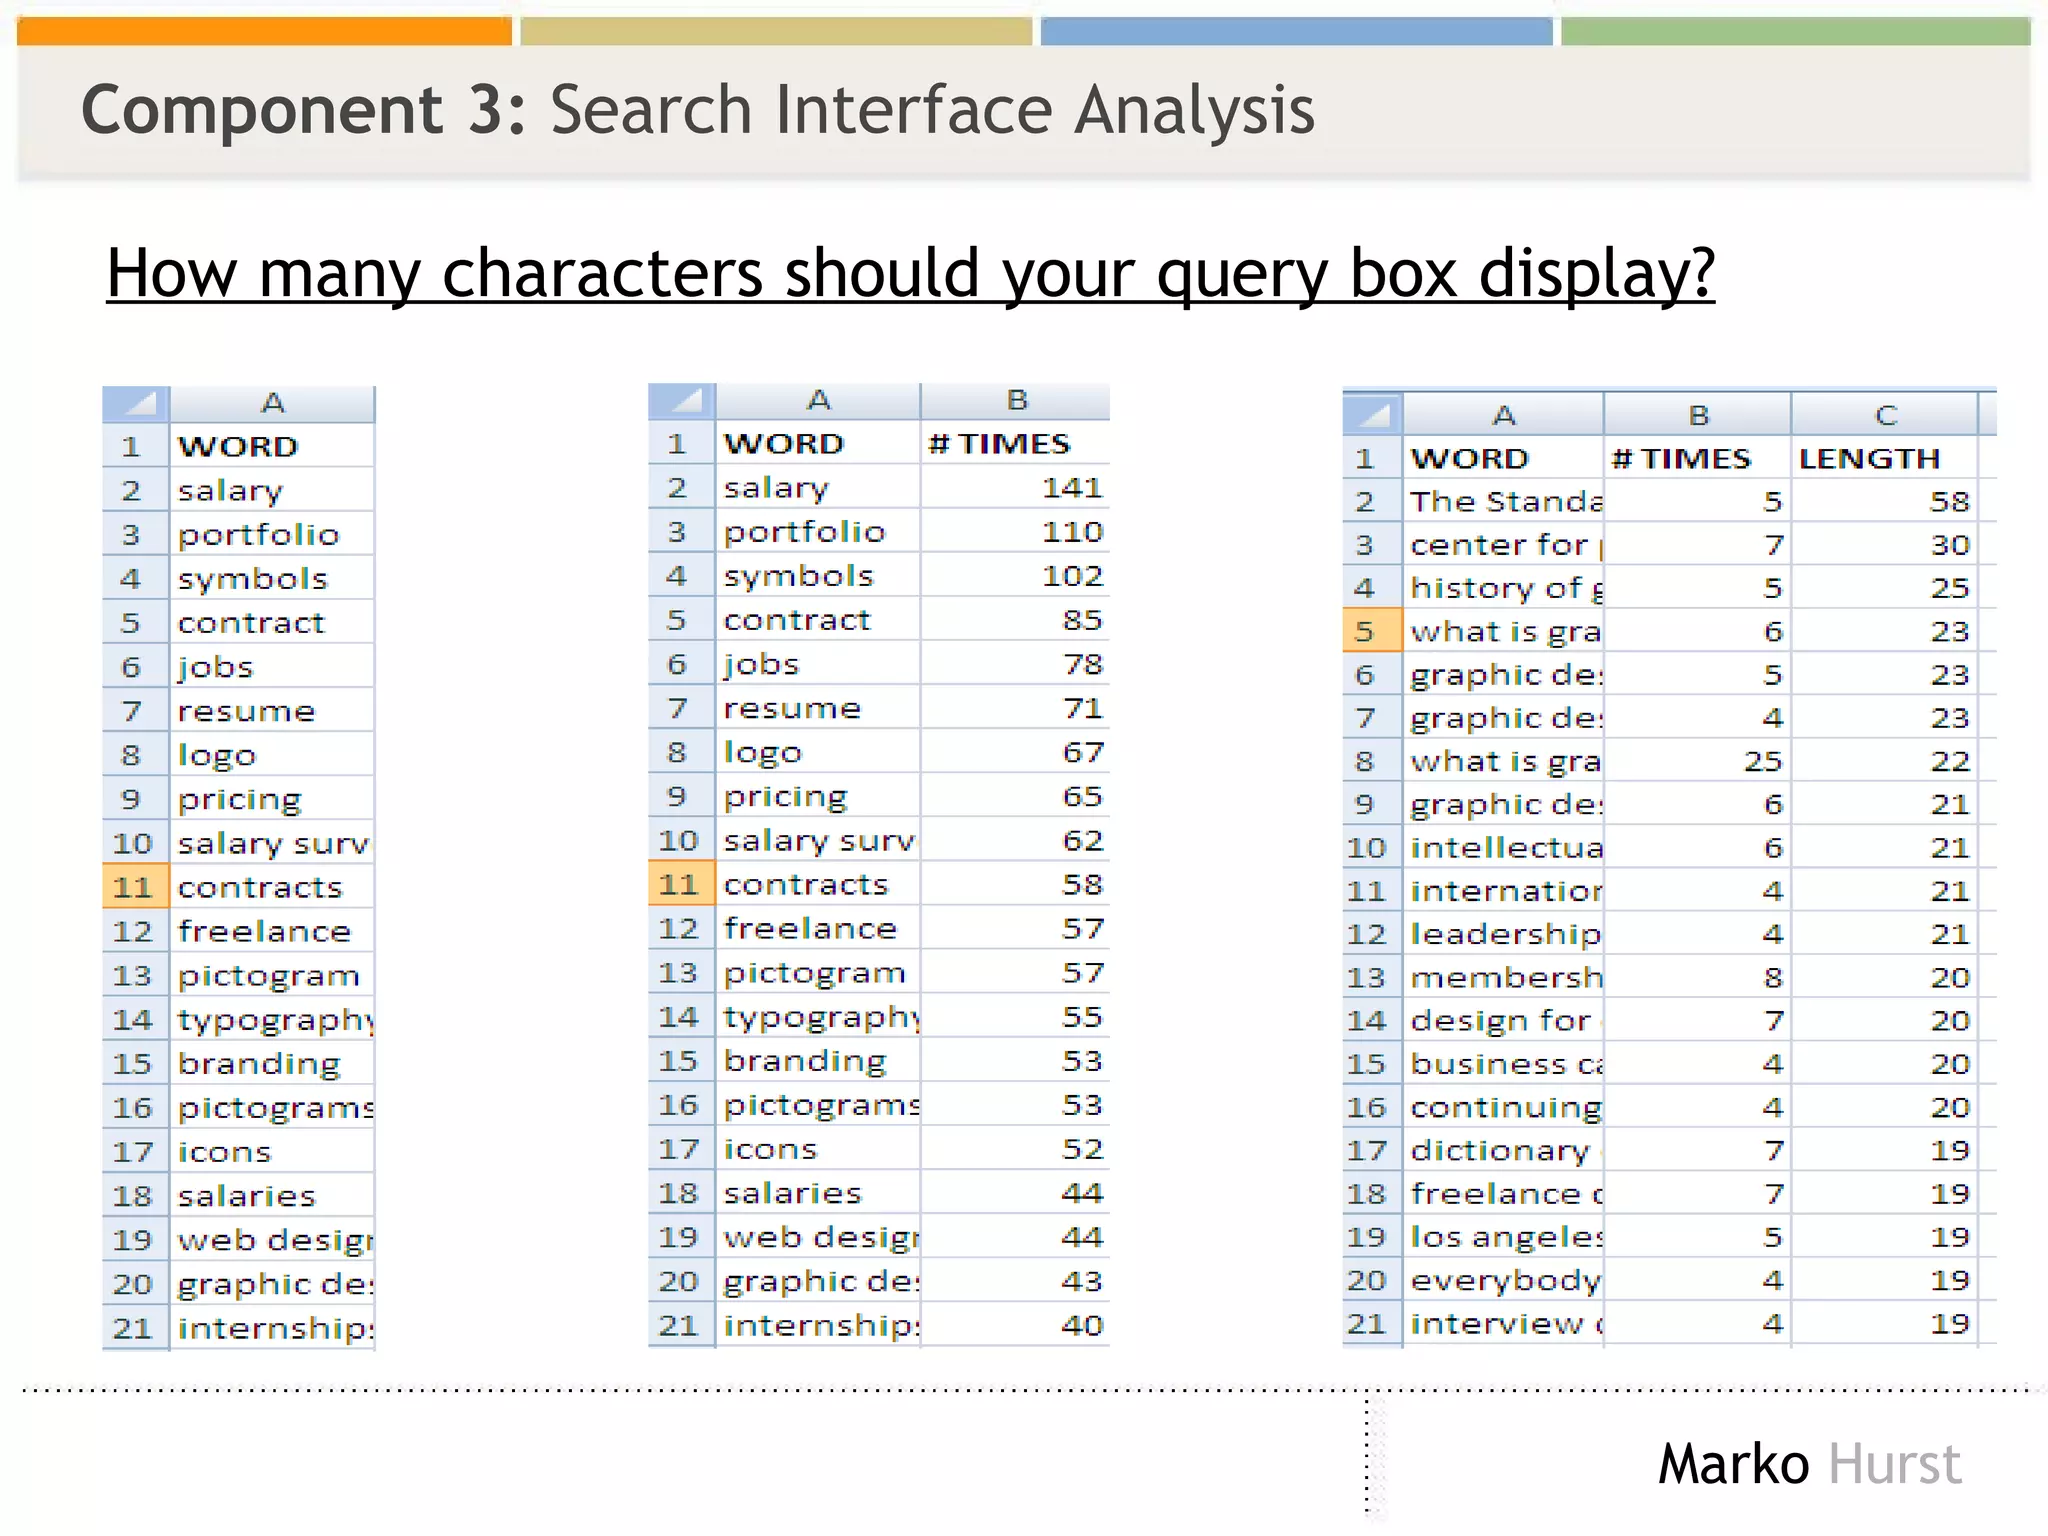Screen dimensions: 2048x1536
Task: Click the 'intellectua' cell in right spreadsheet
Action: point(1504,848)
